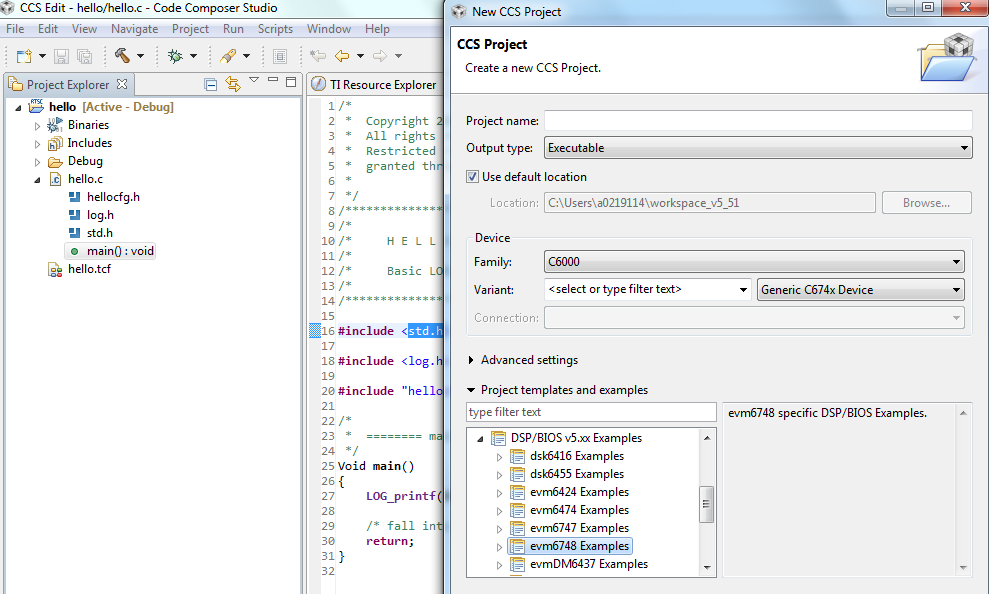Select evmDM6437 Examples in templates tree

coord(588,564)
